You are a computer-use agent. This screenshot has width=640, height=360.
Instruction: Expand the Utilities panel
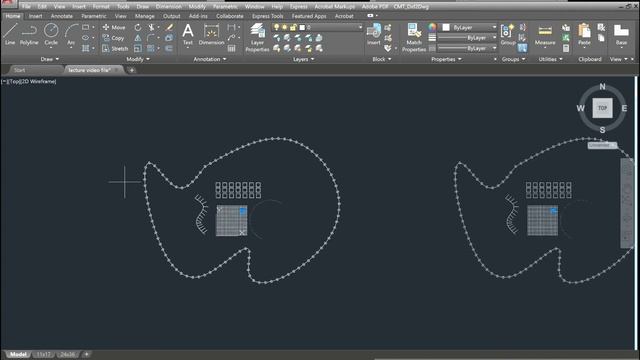point(551,59)
